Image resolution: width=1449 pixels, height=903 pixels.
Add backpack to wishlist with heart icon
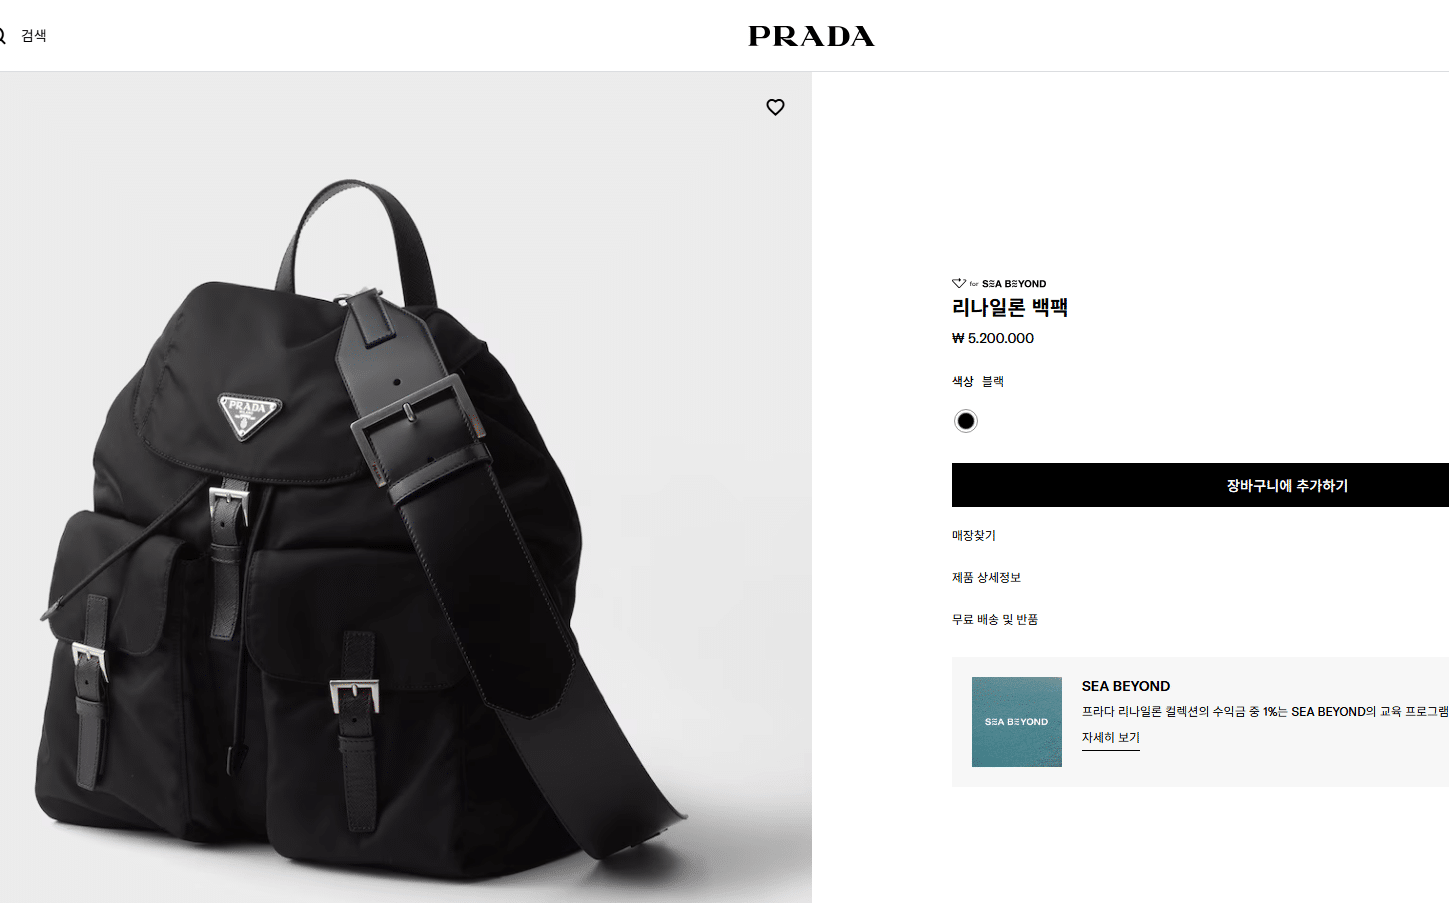(775, 107)
